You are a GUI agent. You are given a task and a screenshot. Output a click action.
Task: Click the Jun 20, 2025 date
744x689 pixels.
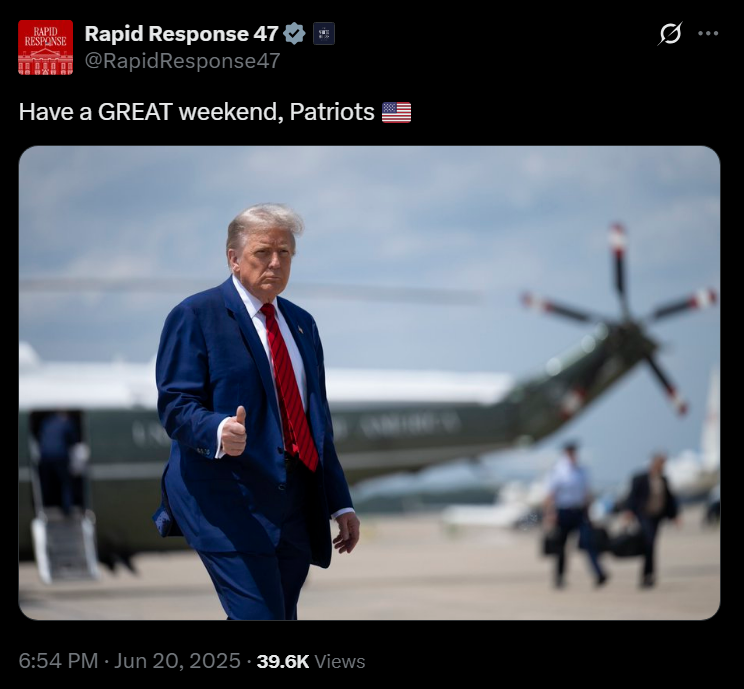click(x=177, y=661)
